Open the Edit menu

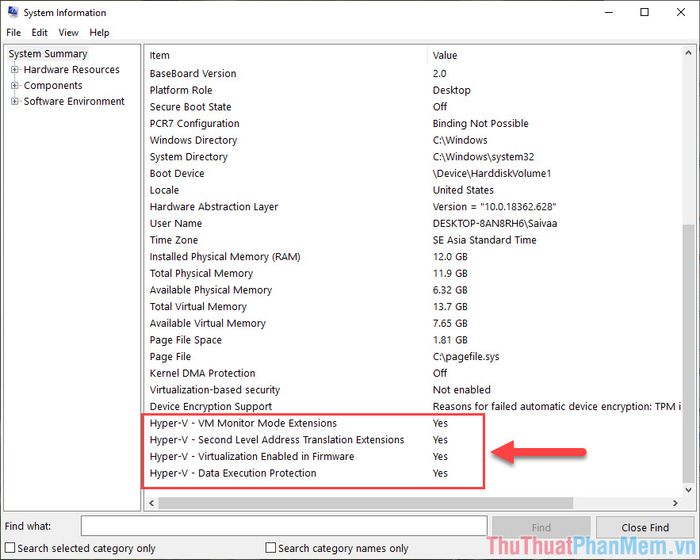pyautogui.click(x=39, y=33)
